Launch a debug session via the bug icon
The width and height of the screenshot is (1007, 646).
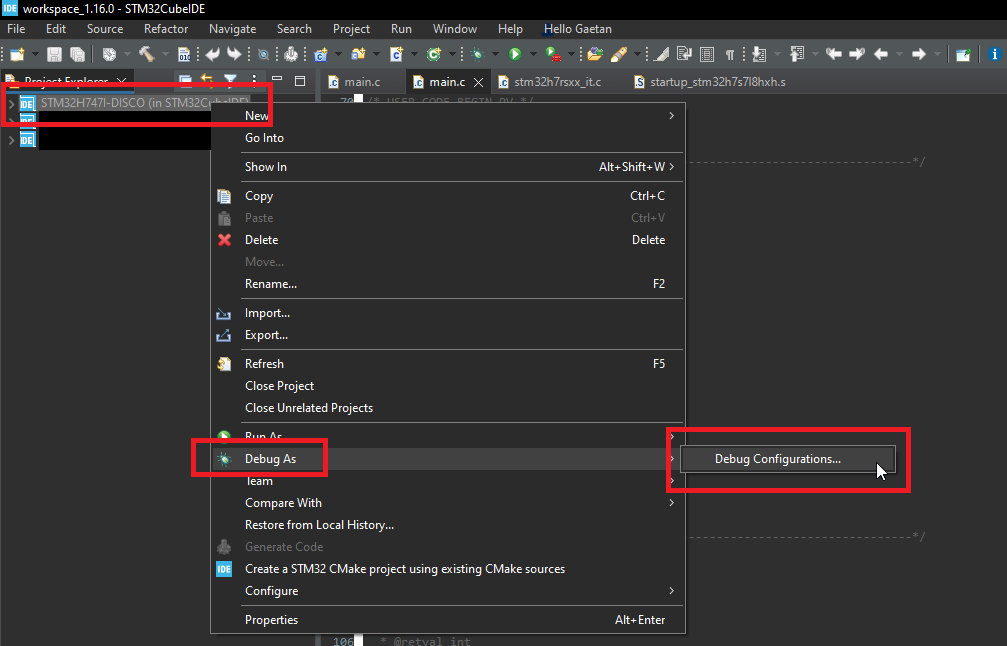click(478, 53)
